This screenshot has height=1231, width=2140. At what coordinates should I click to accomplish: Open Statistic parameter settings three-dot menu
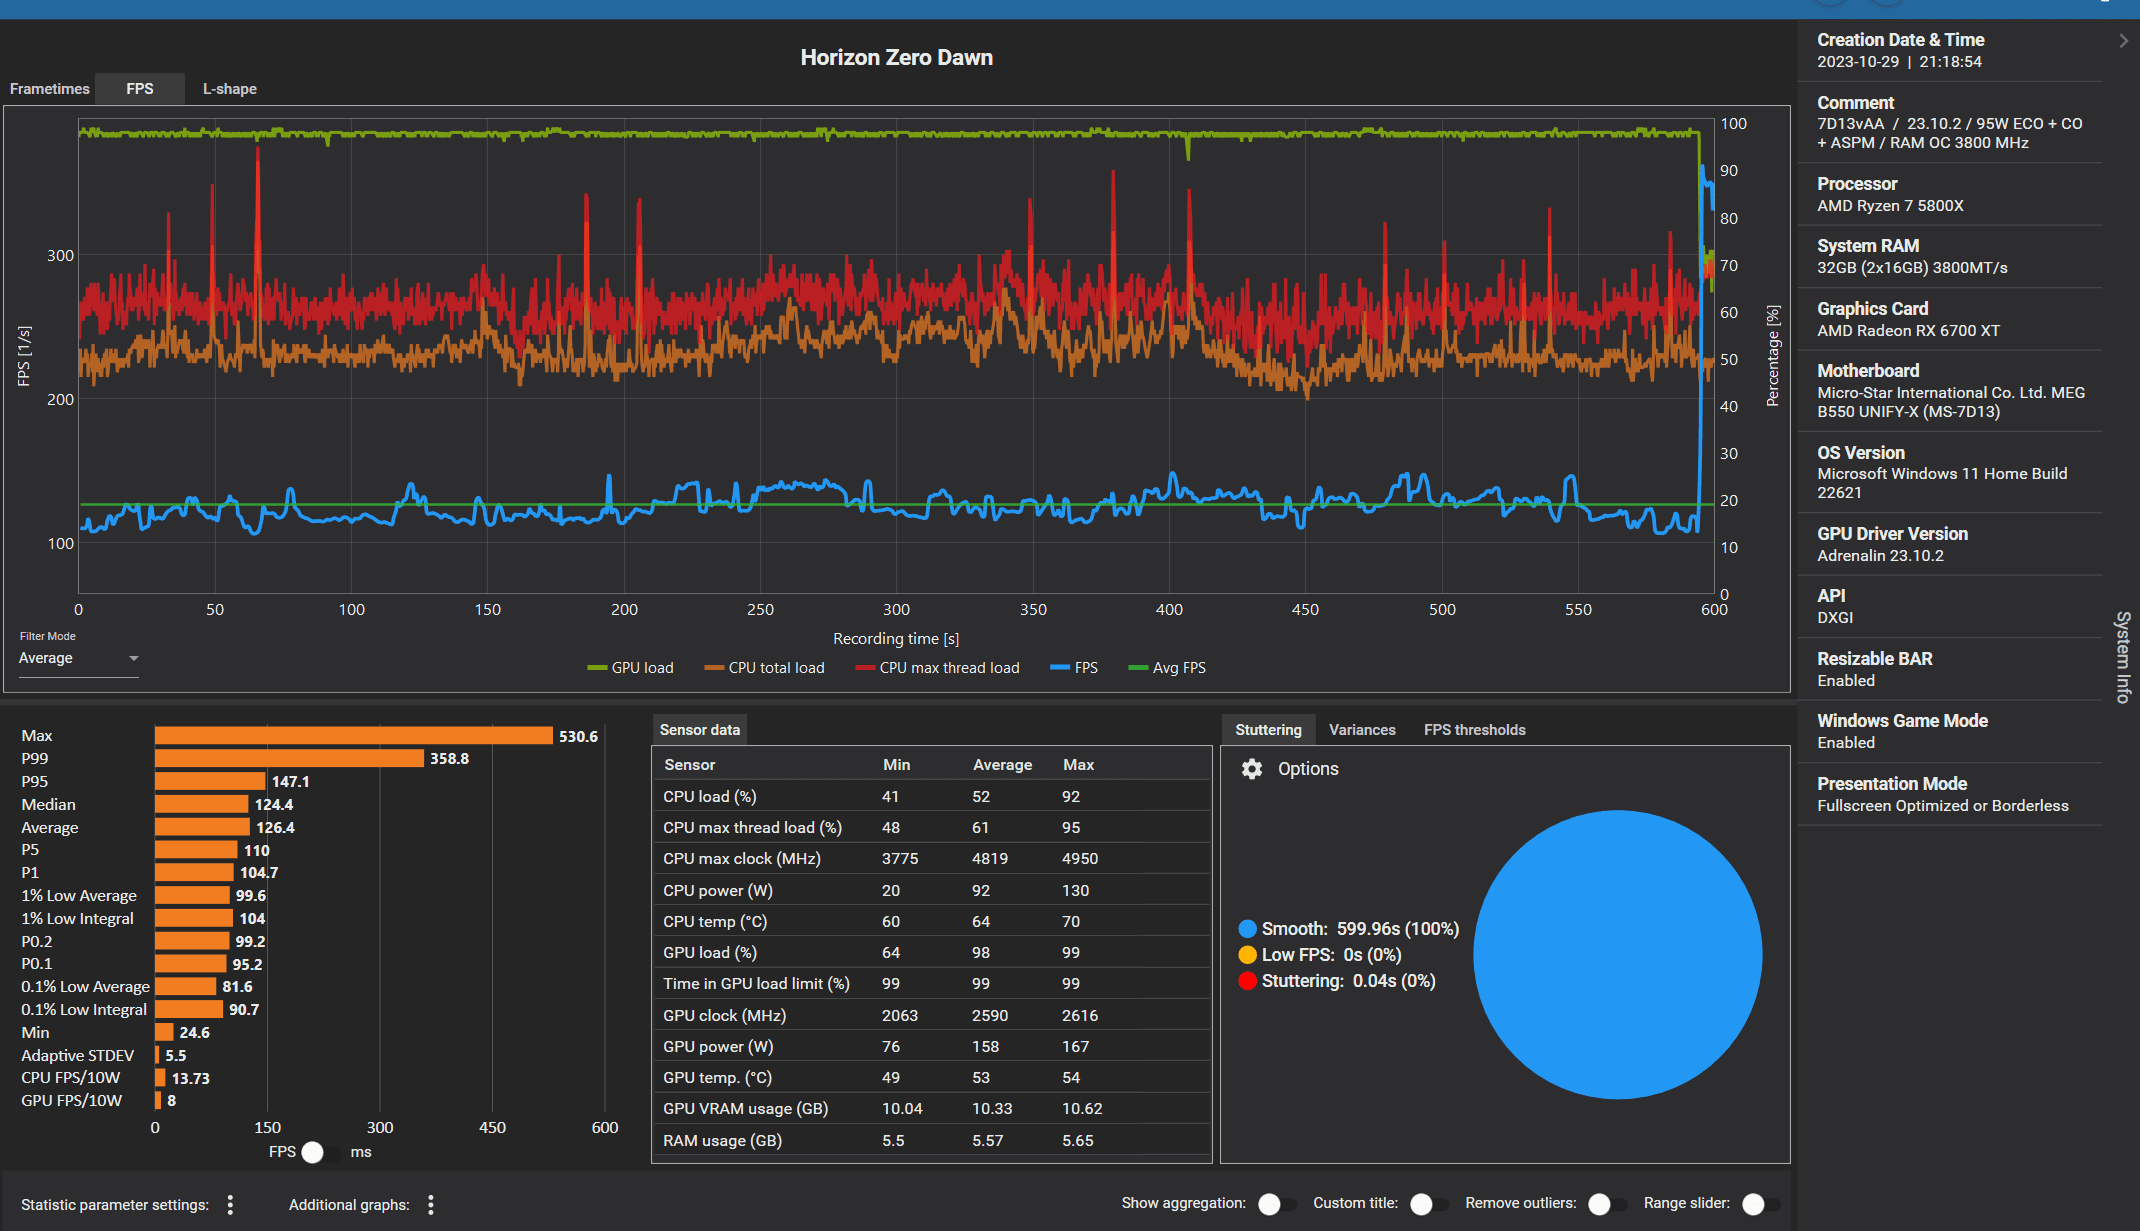coord(230,1205)
